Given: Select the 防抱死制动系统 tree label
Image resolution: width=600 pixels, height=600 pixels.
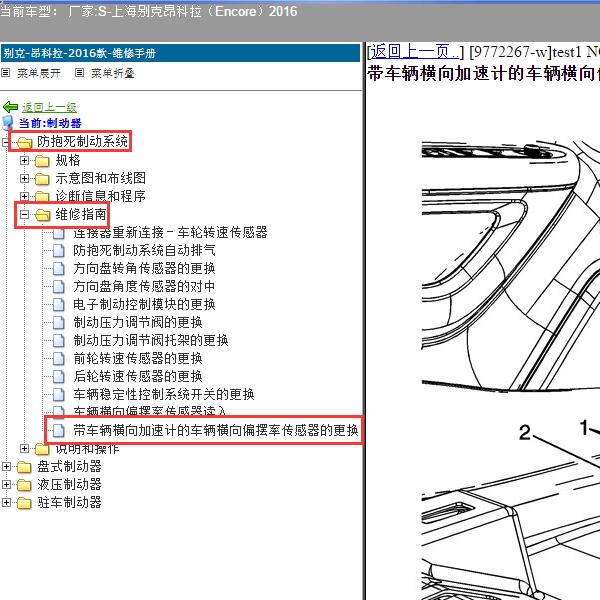Looking at the screenshot, I should 82,142.
